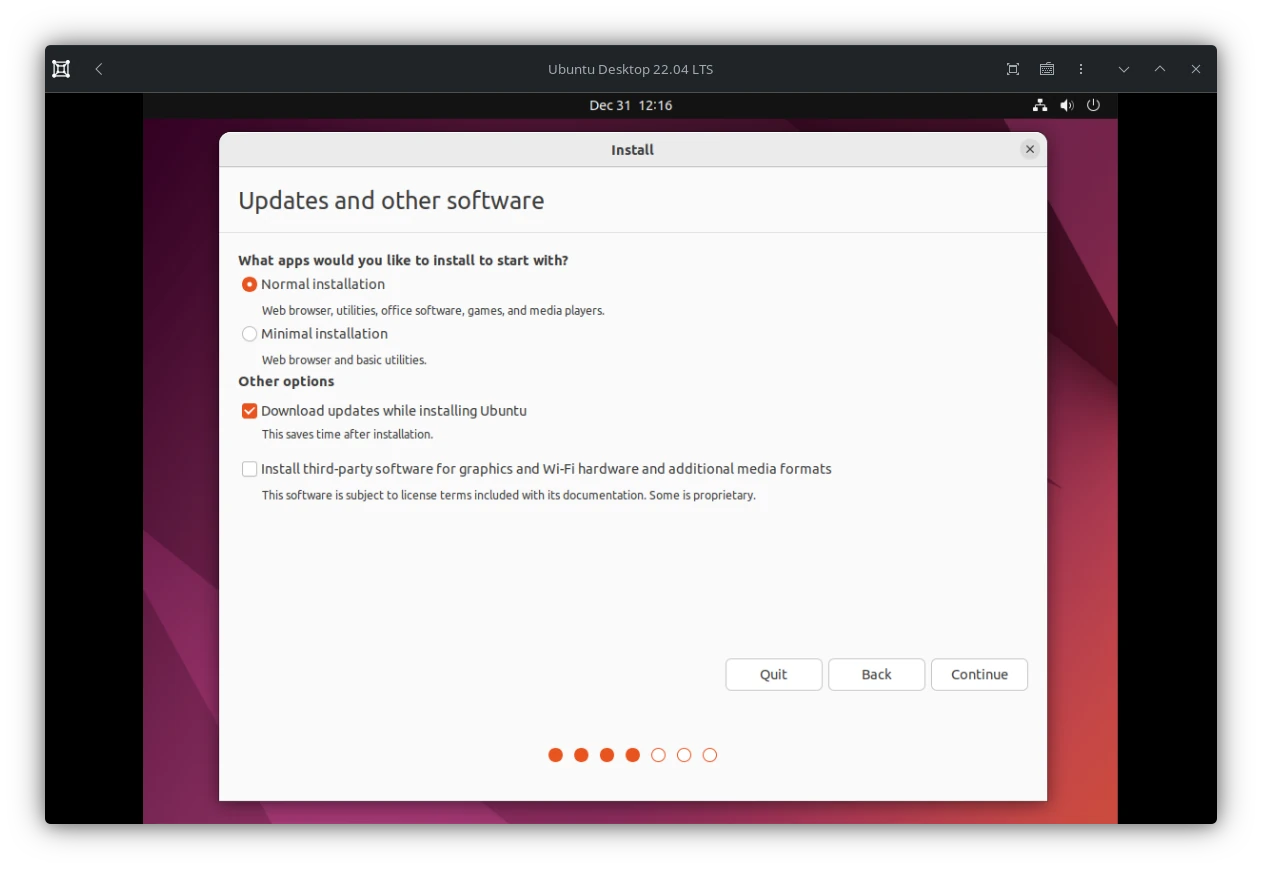
Task: Select the Normal installation radio button
Action: pyautogui.click(x=249, y=284)
